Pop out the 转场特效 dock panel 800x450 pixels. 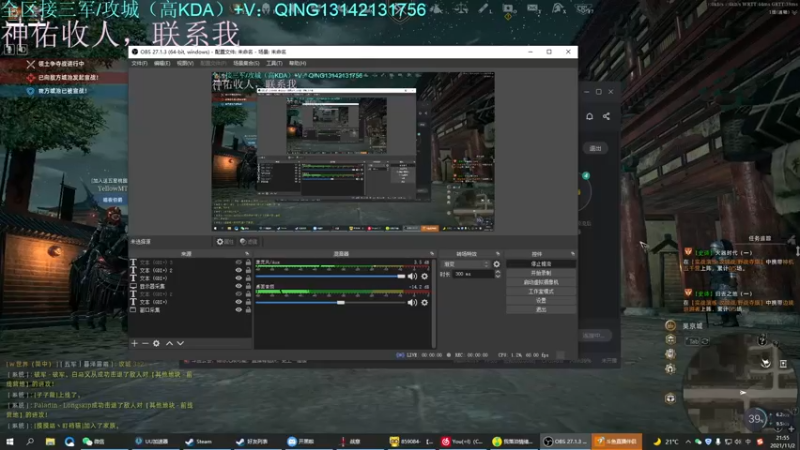[x=497, y=254]
